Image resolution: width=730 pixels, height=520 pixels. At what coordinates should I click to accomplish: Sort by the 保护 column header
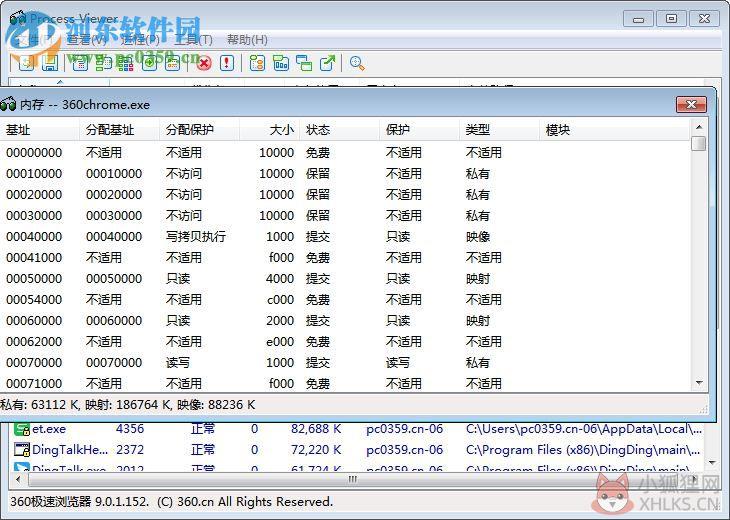[420, 130]
